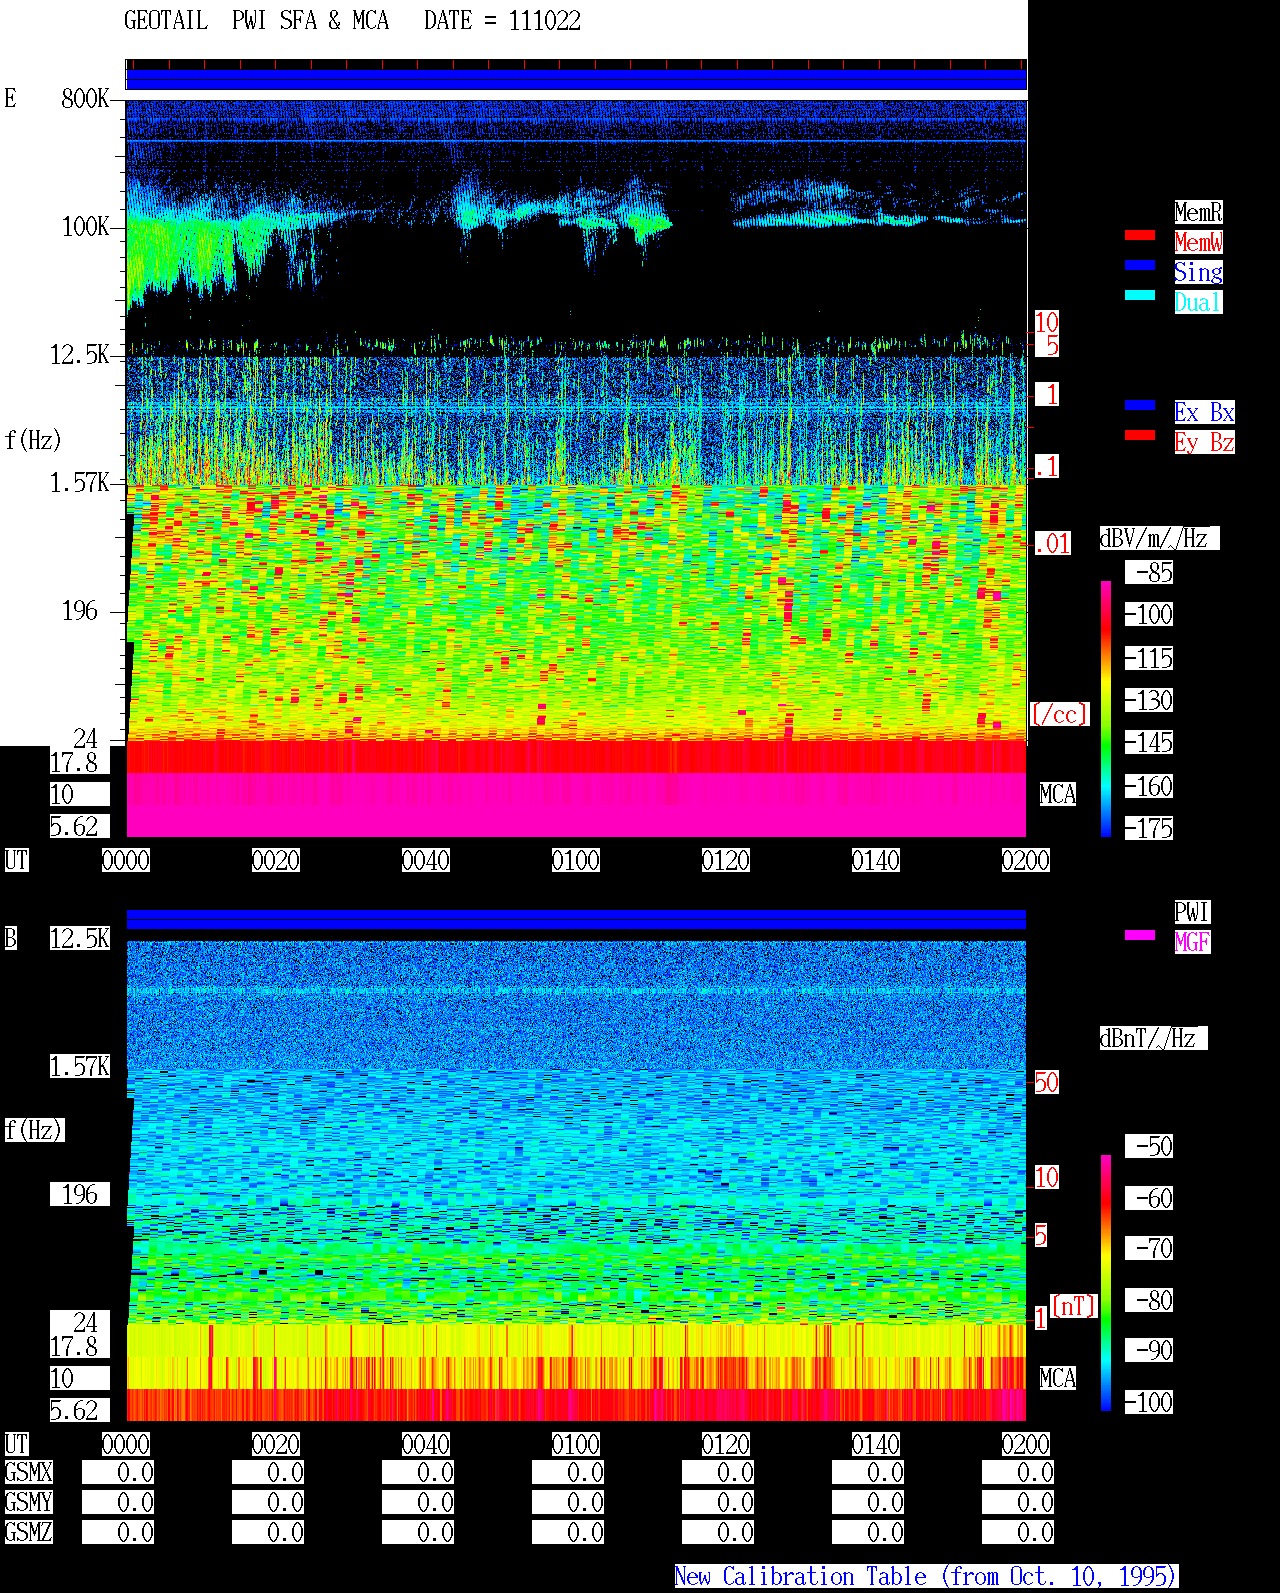
Task: Click the magenta MGF legend swatch
Action: click(x=1139, y=935)
